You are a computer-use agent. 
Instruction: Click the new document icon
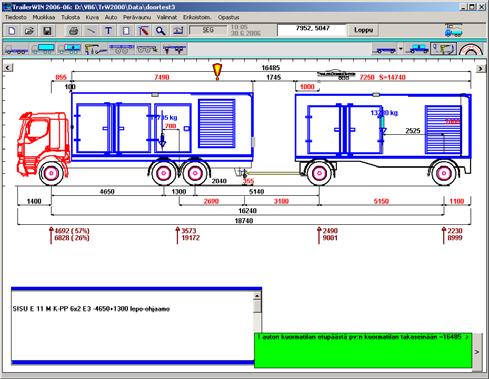tap(12, 31)
